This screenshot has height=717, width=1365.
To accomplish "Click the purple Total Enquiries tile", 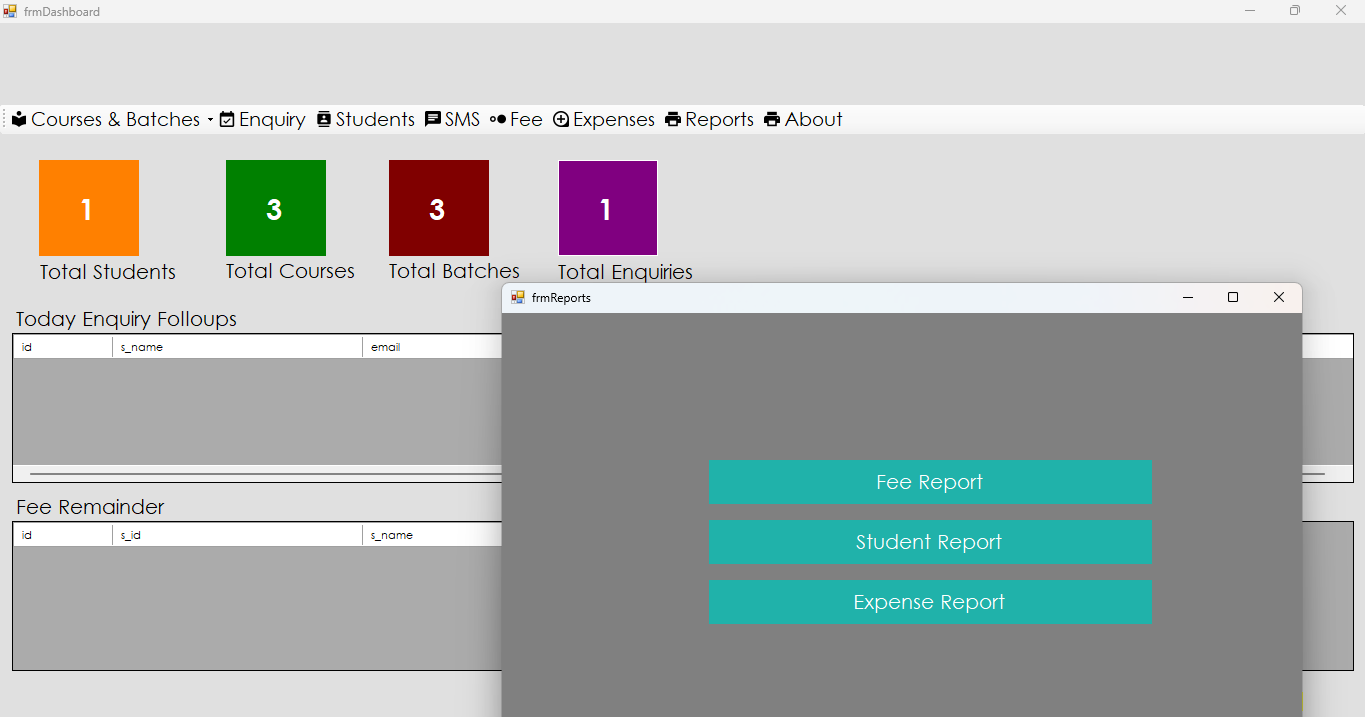I will coord(607,208).
